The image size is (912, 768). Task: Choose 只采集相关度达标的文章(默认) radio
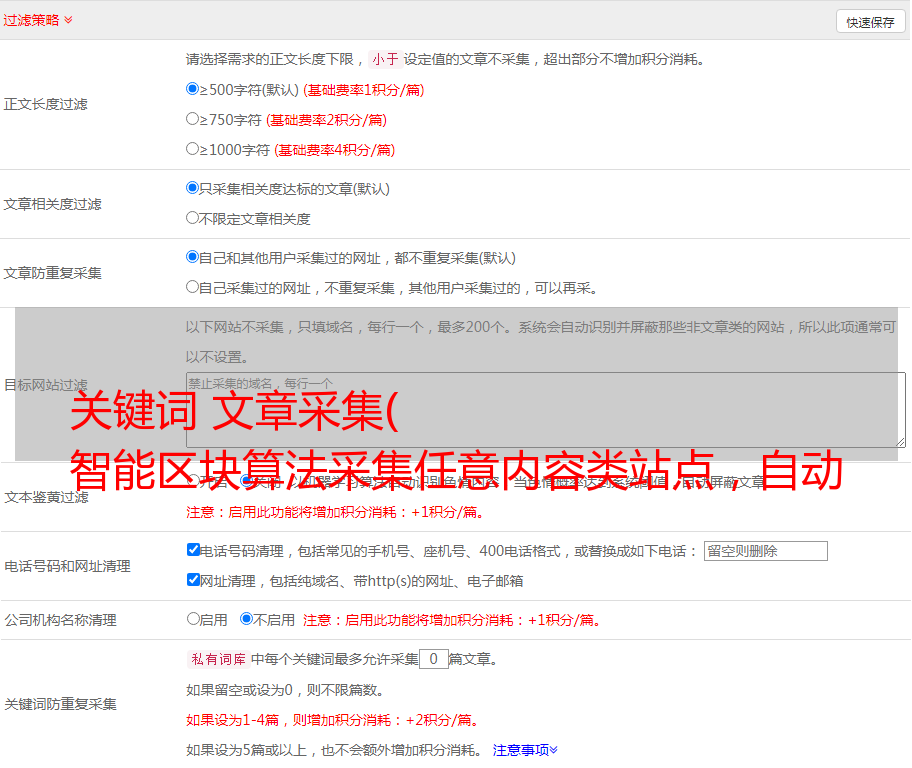pyautogui.click(x=193, y=188)
